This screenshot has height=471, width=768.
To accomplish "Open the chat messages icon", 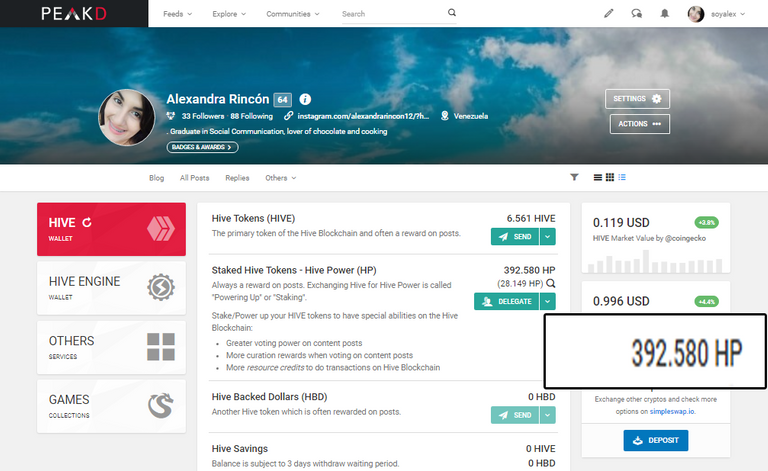I will (x=636, y=14).
